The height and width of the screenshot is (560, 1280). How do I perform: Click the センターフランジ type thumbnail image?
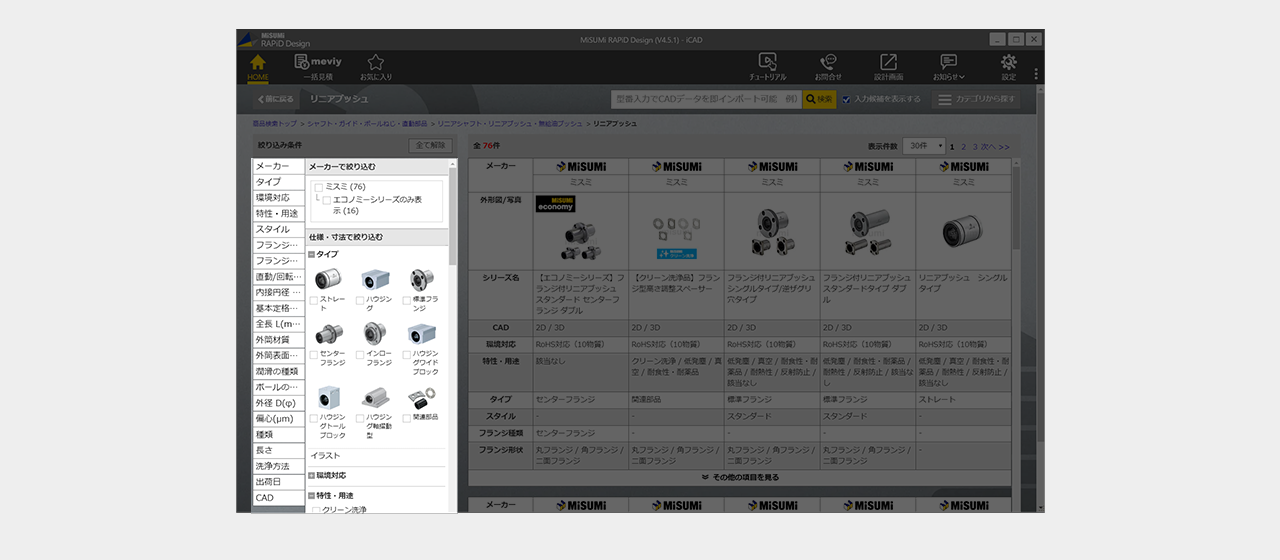tap(328, 333)
